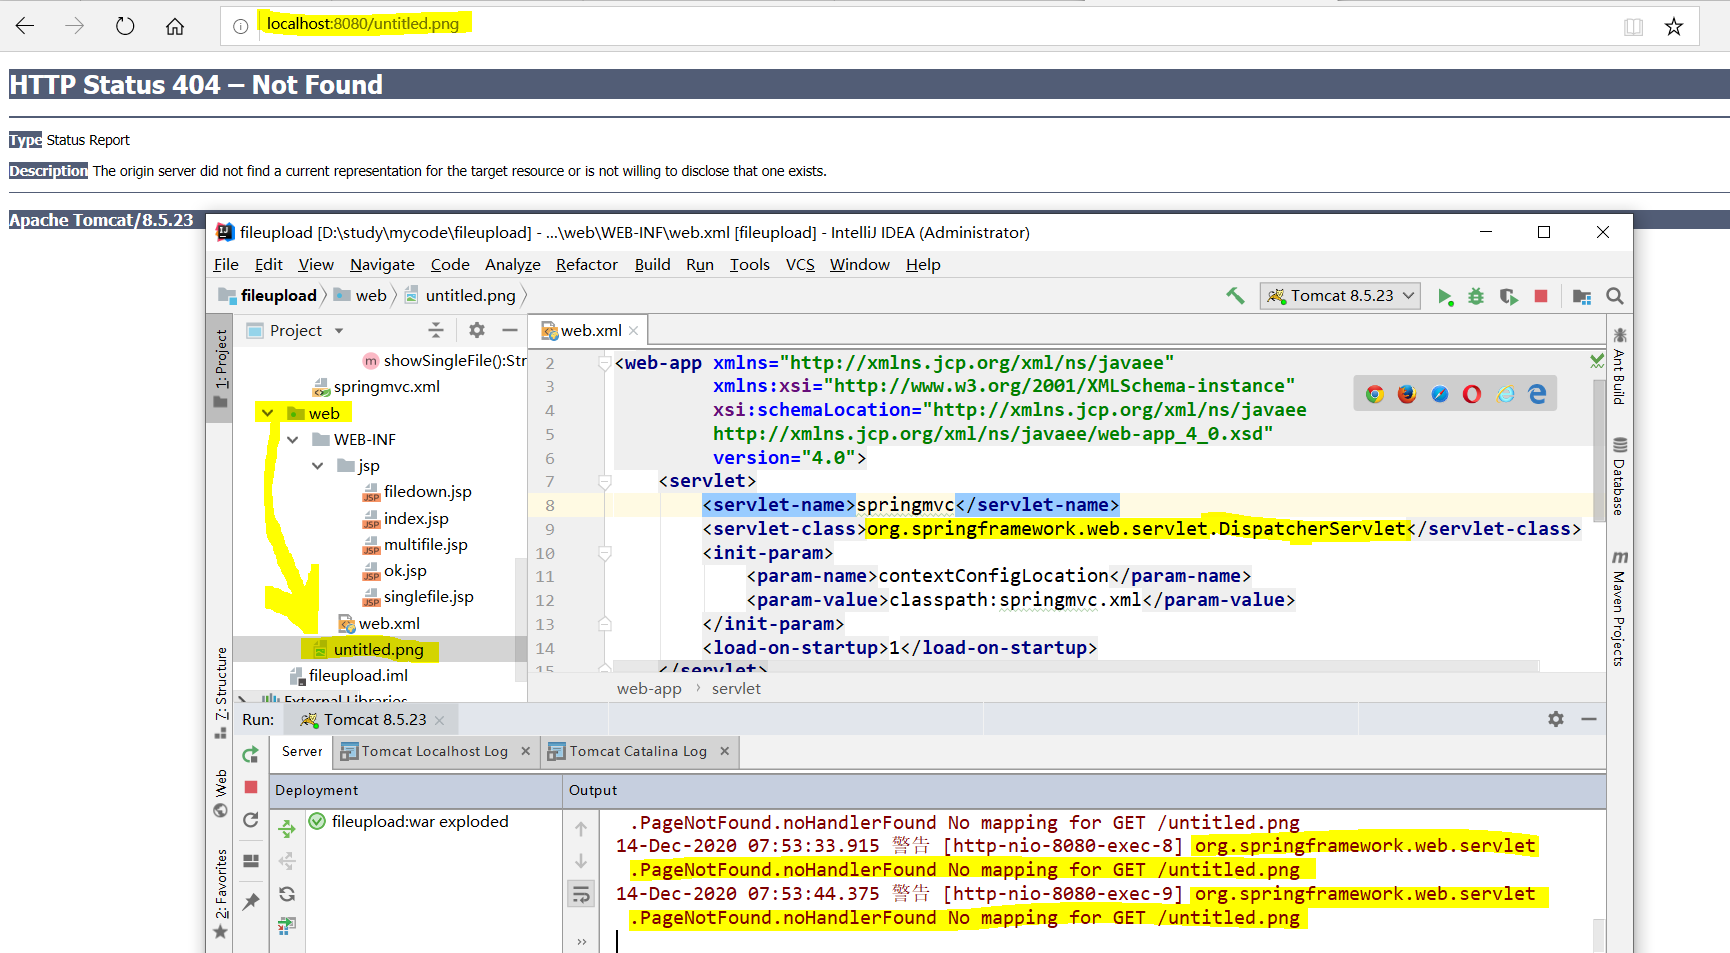Open the Tools menu
Screen dimensions: 1730x953
[x=749, y=265]
